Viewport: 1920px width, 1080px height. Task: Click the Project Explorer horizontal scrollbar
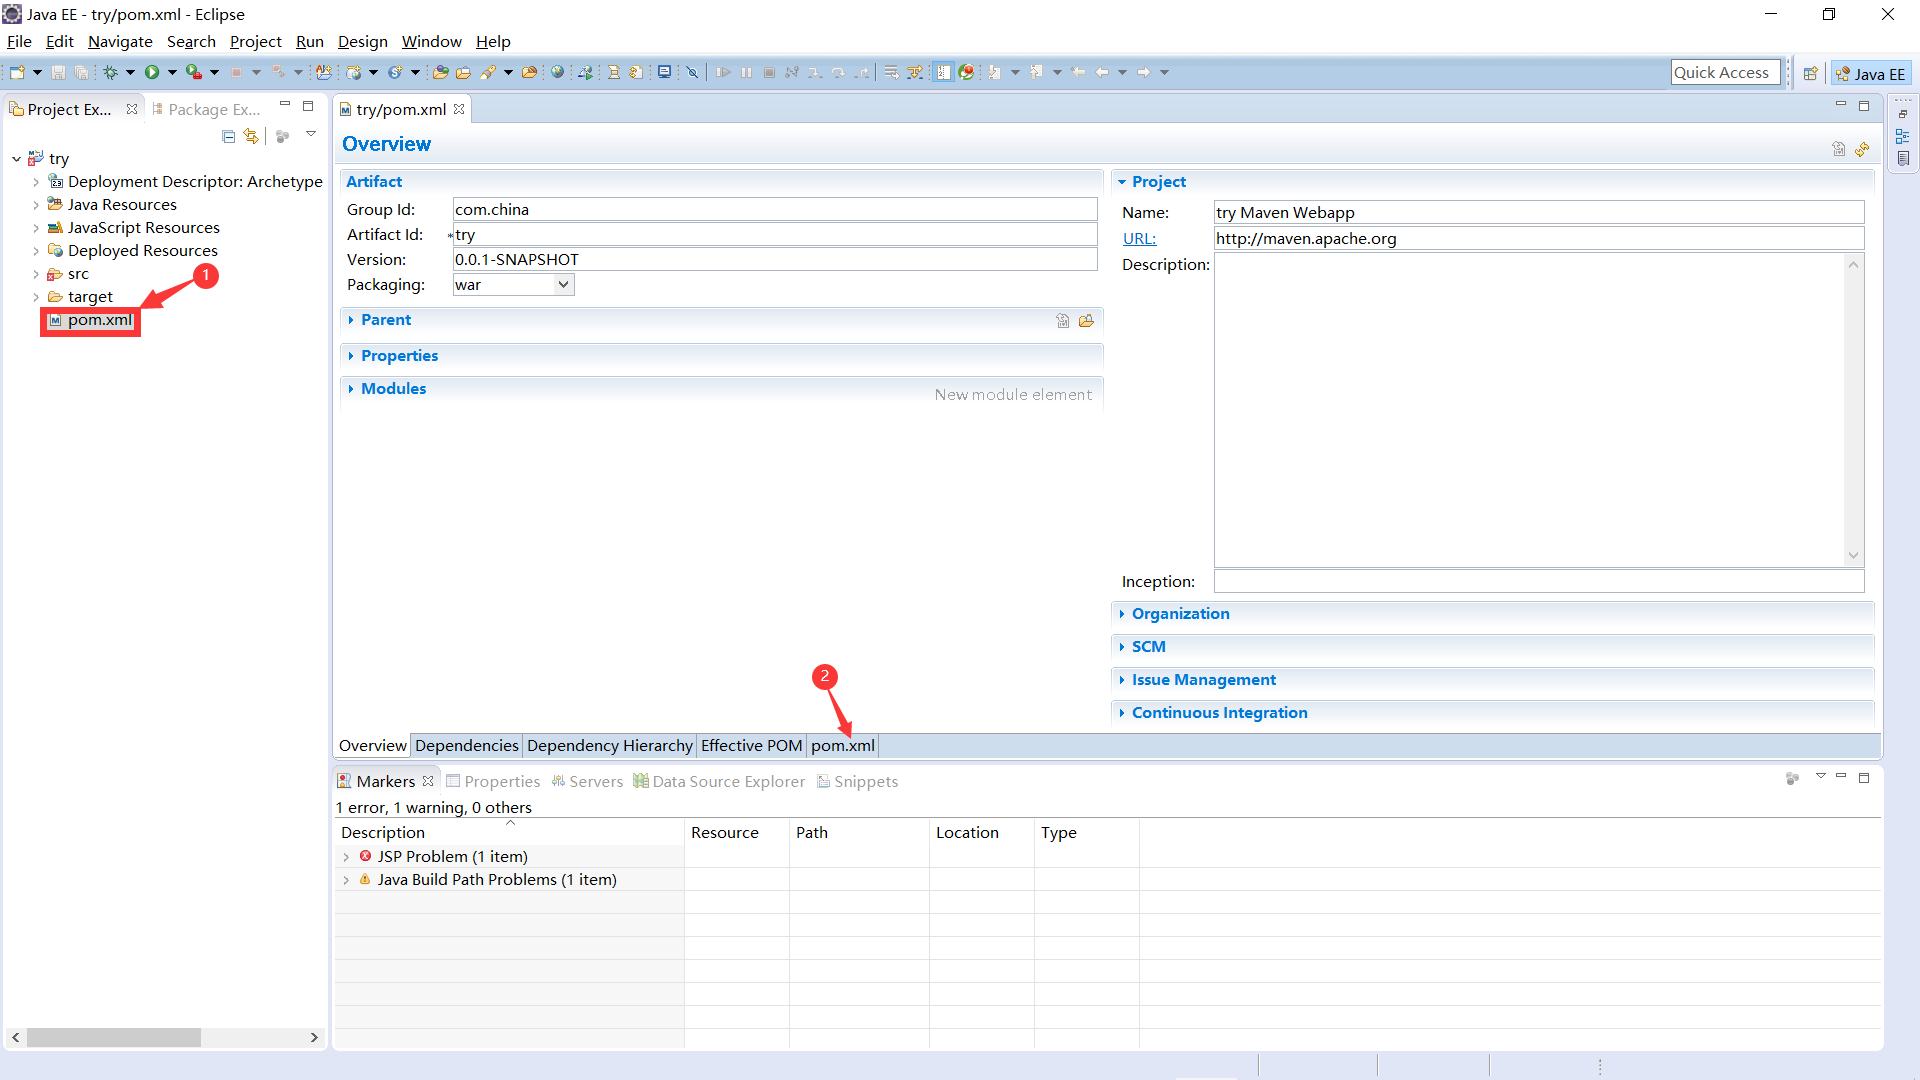[x=113, y=1038]
